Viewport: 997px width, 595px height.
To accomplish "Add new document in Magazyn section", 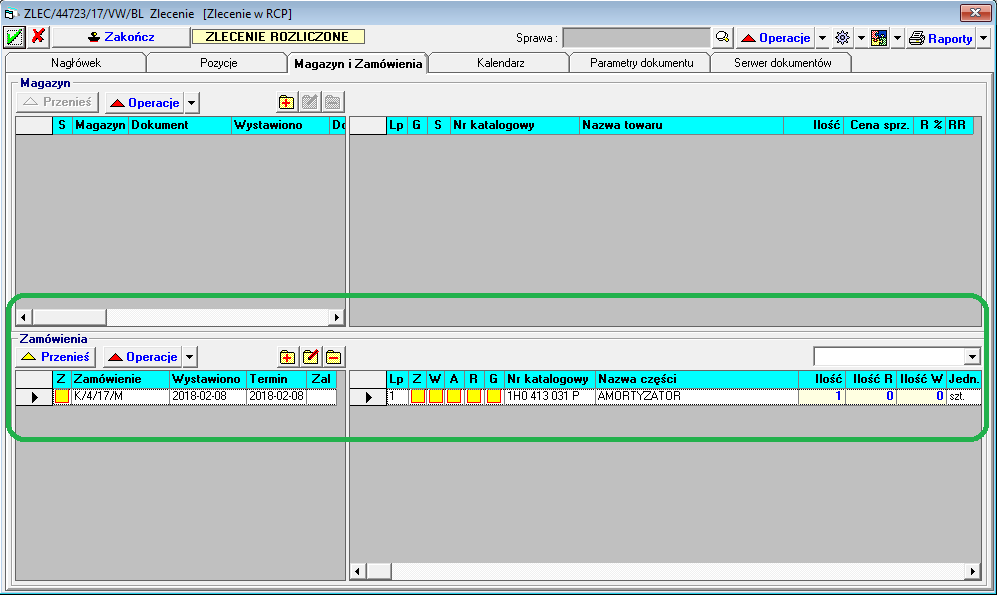I will point(288,102).
